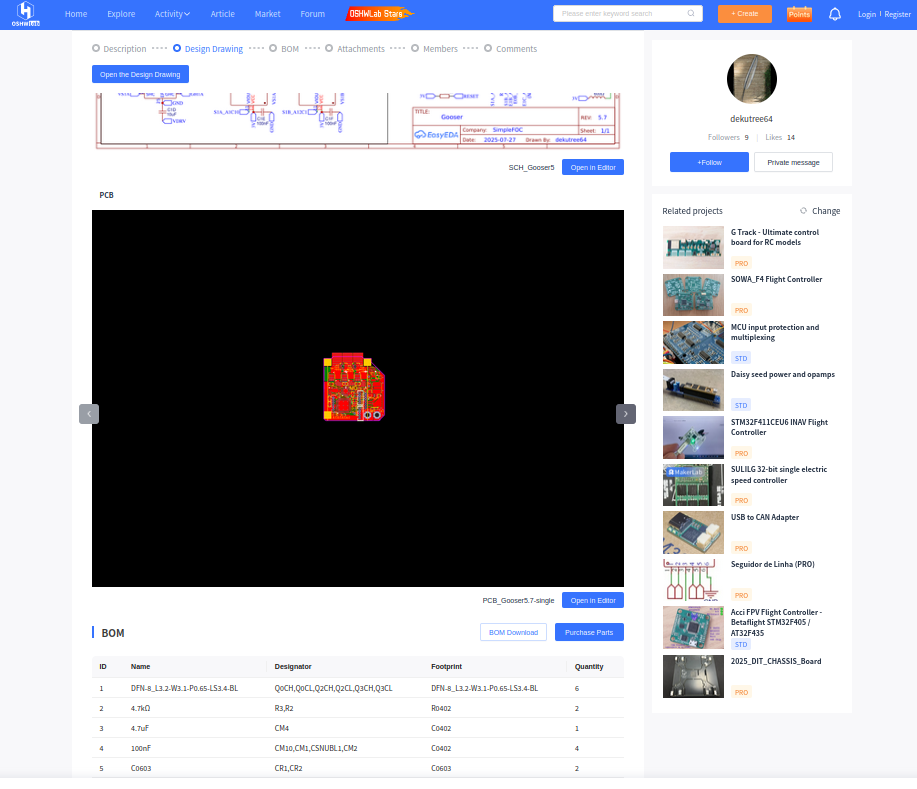Click the Purchase Parts button
Screen dimensions: 917x789
coord(589,632)
